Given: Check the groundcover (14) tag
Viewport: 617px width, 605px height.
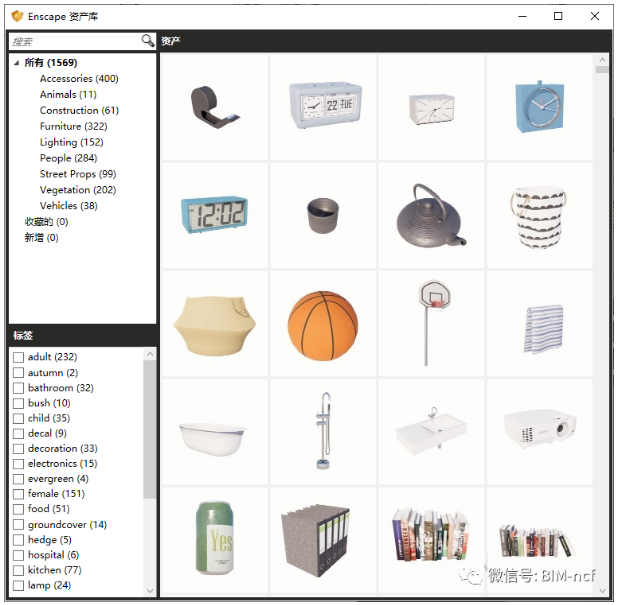Looking at the screenshot, I should (x=18, y=525).
